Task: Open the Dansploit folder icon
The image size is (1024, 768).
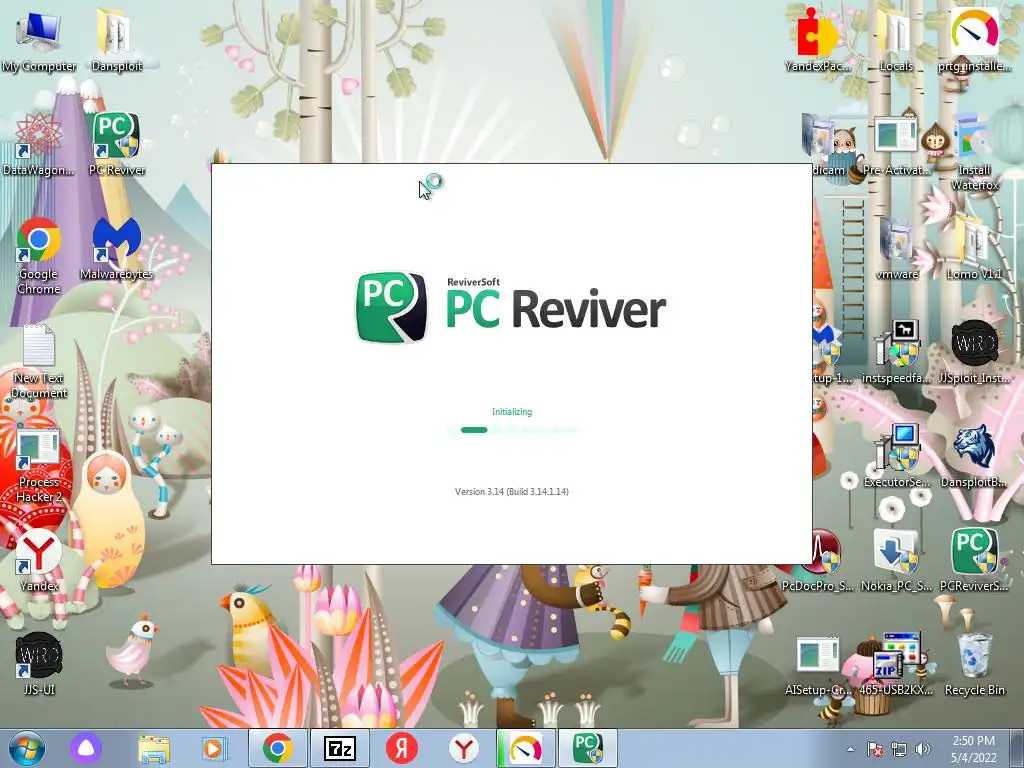Action: (116, 41)
